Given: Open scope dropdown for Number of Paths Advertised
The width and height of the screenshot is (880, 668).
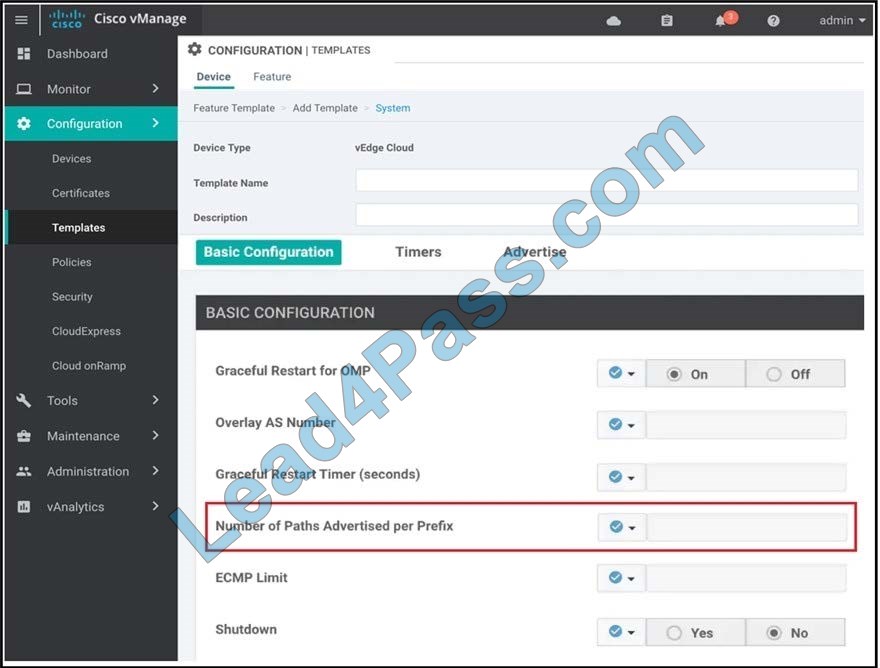Looking at the screenshot, I should 622,527.
